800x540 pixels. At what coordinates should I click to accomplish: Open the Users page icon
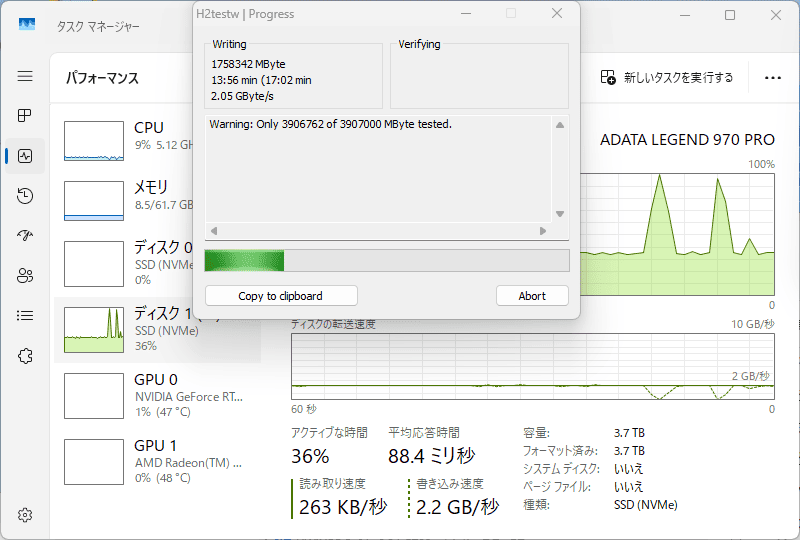[25, 276]
